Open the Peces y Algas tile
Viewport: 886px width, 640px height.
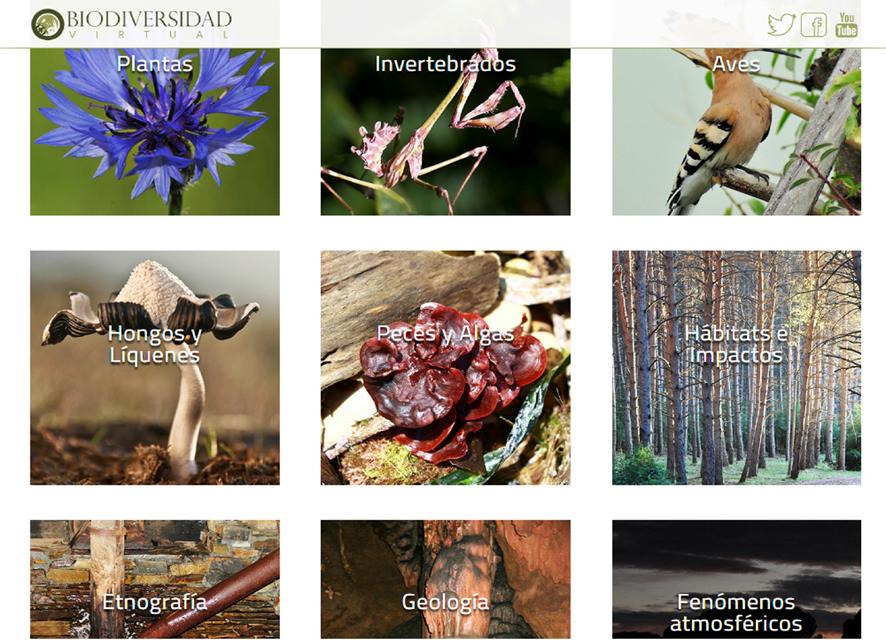(x=445, y=368)
